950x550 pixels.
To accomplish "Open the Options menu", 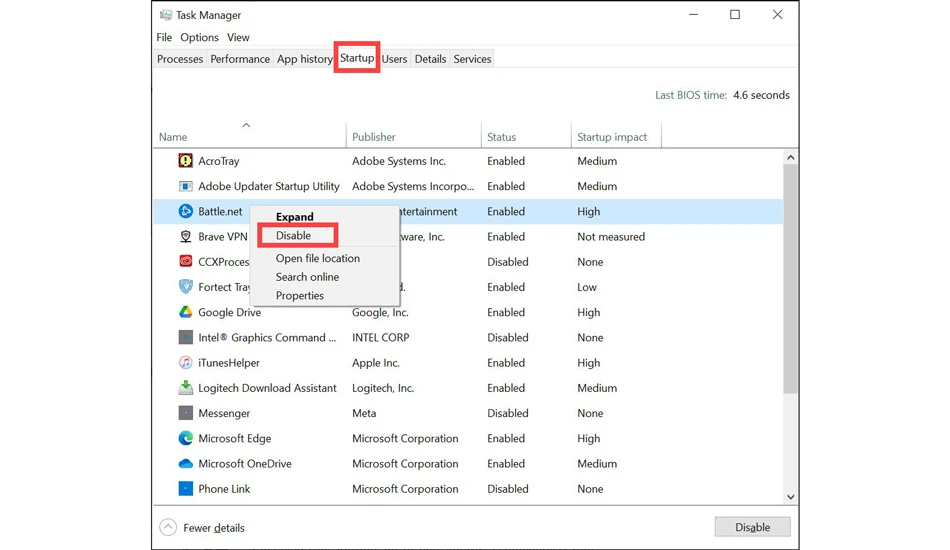I will [x=199, y=37].
